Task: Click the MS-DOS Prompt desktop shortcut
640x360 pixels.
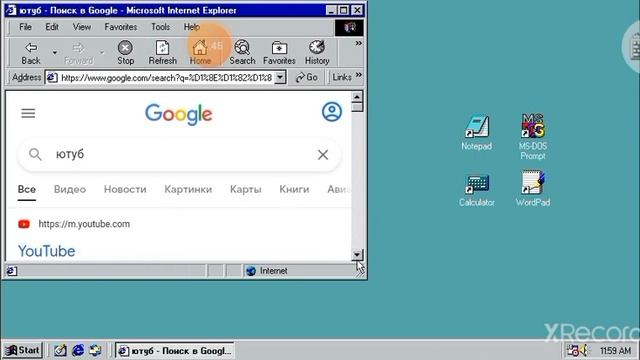Action: click(x=533, y=137)
